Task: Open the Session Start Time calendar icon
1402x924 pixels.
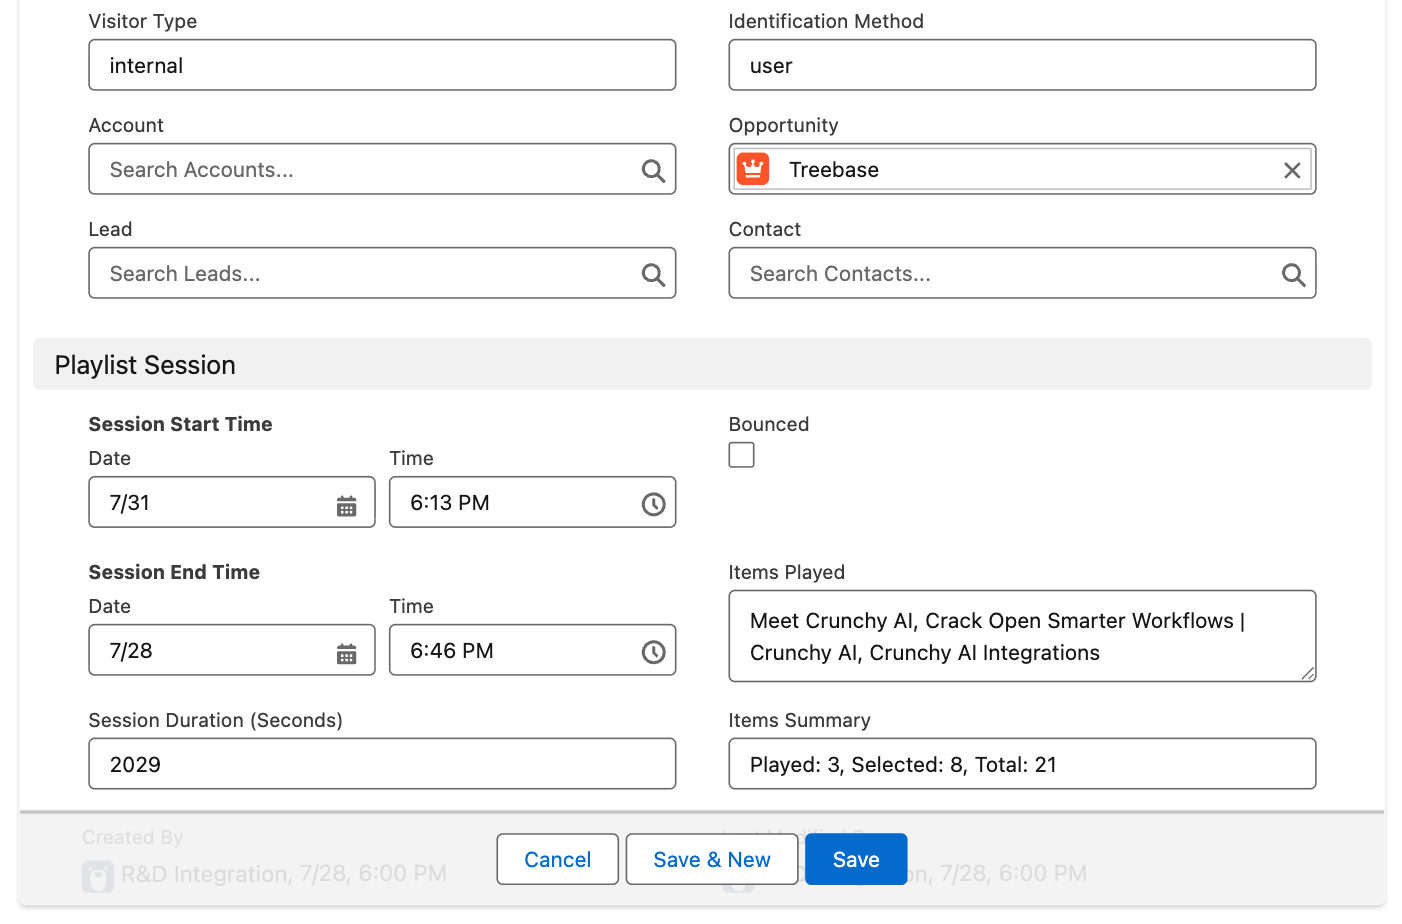Action: 346,503
